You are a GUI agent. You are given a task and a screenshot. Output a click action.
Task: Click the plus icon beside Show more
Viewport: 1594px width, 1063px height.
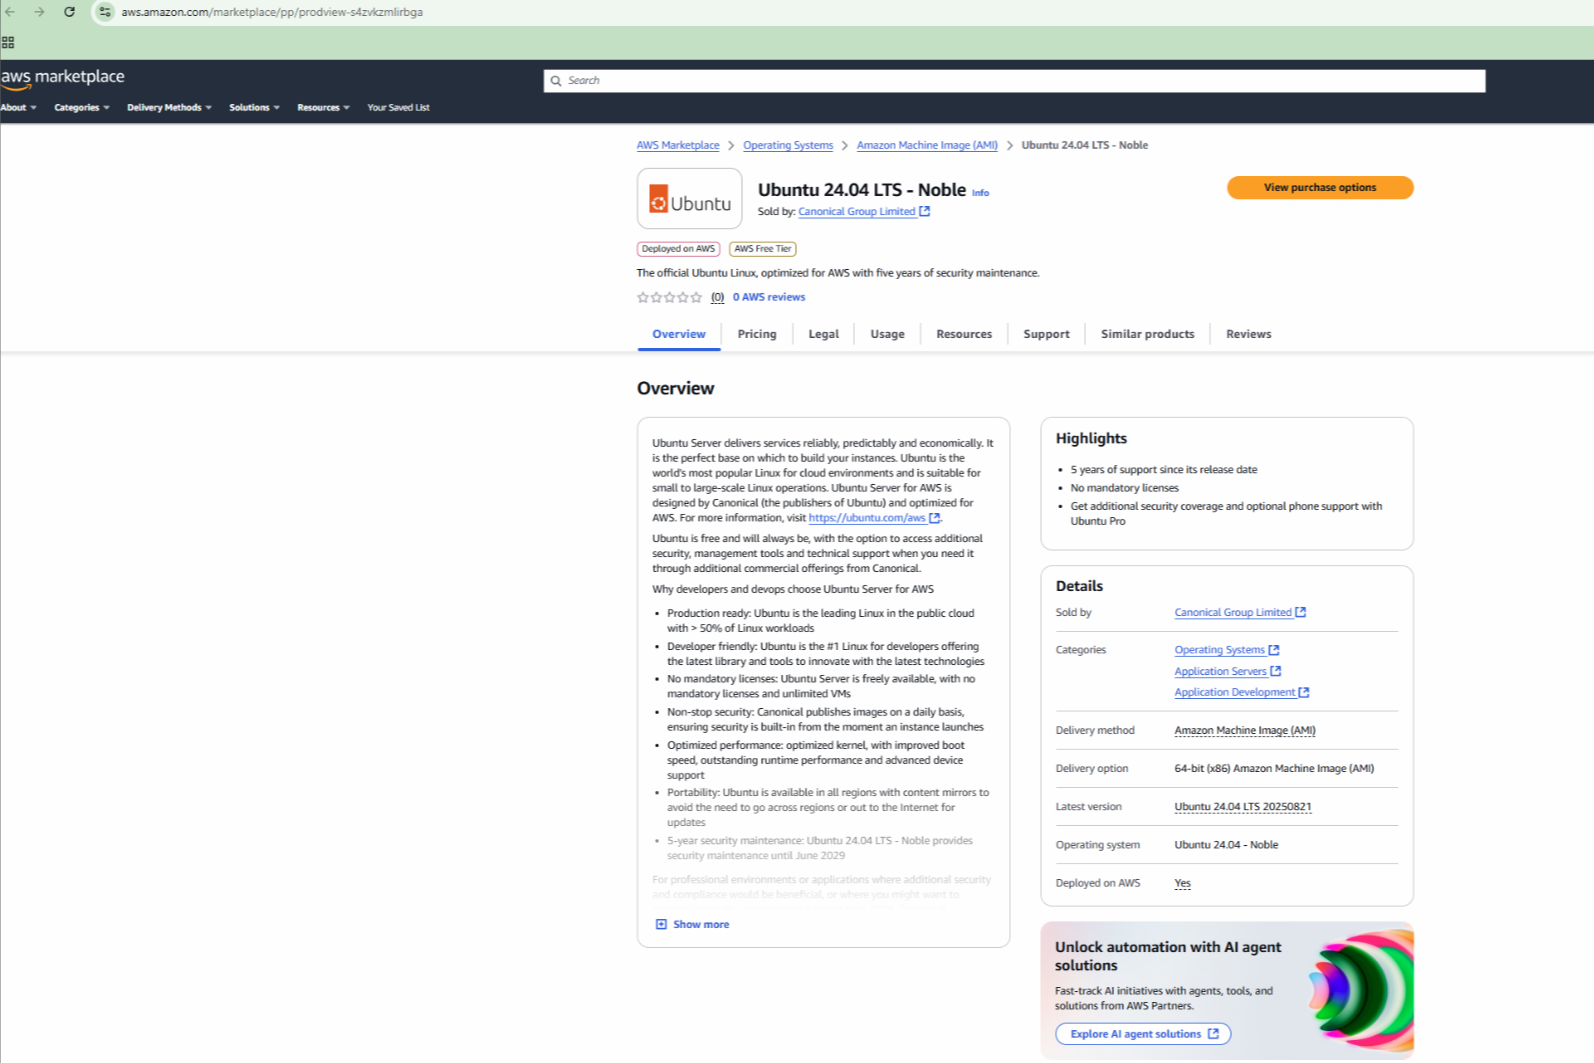click(x=661, y=925)
